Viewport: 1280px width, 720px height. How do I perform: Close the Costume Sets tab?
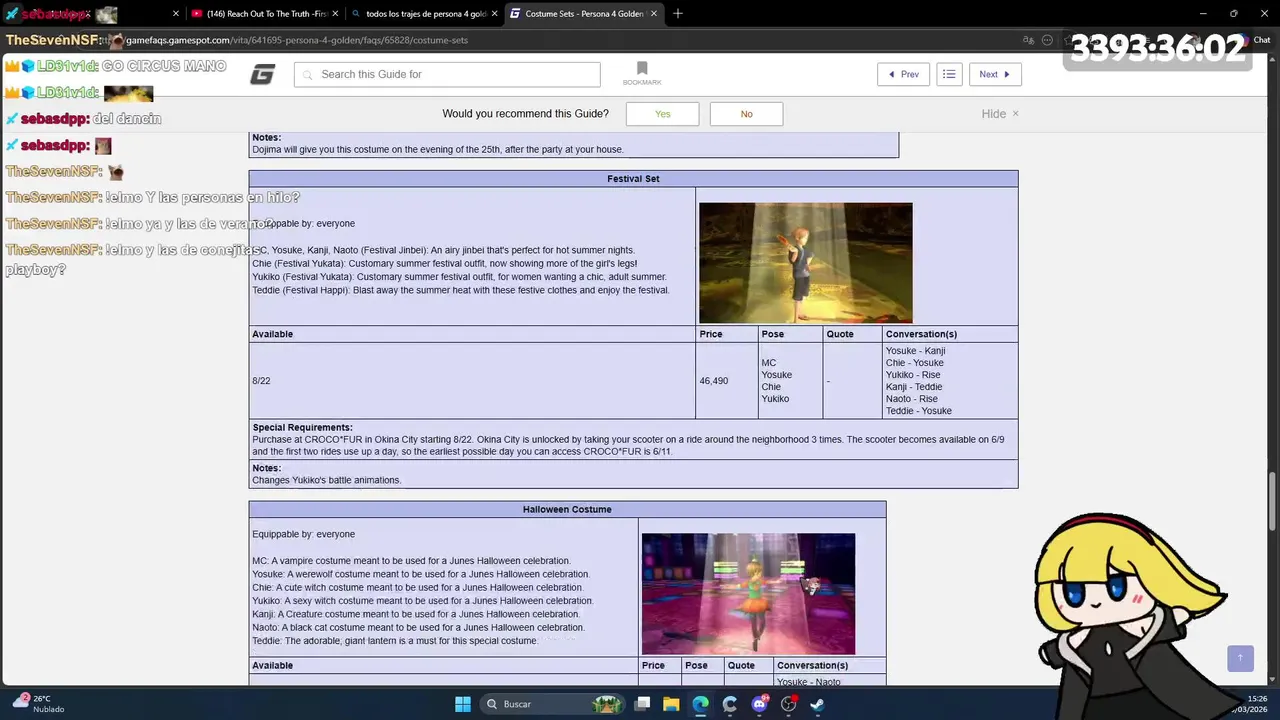pyautogui.click(x=654, y=14)
